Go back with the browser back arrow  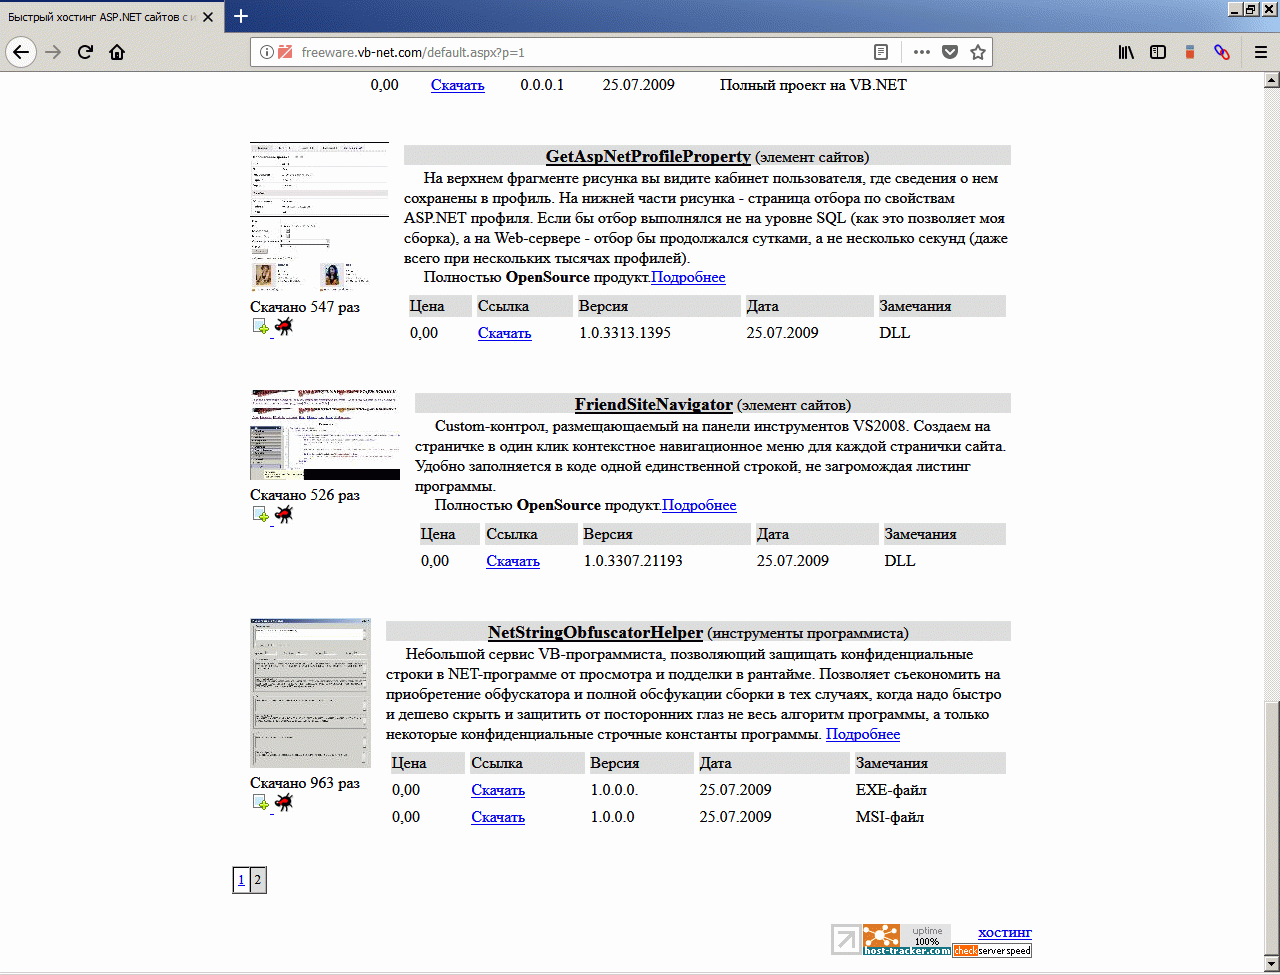[x=22, y=52]
